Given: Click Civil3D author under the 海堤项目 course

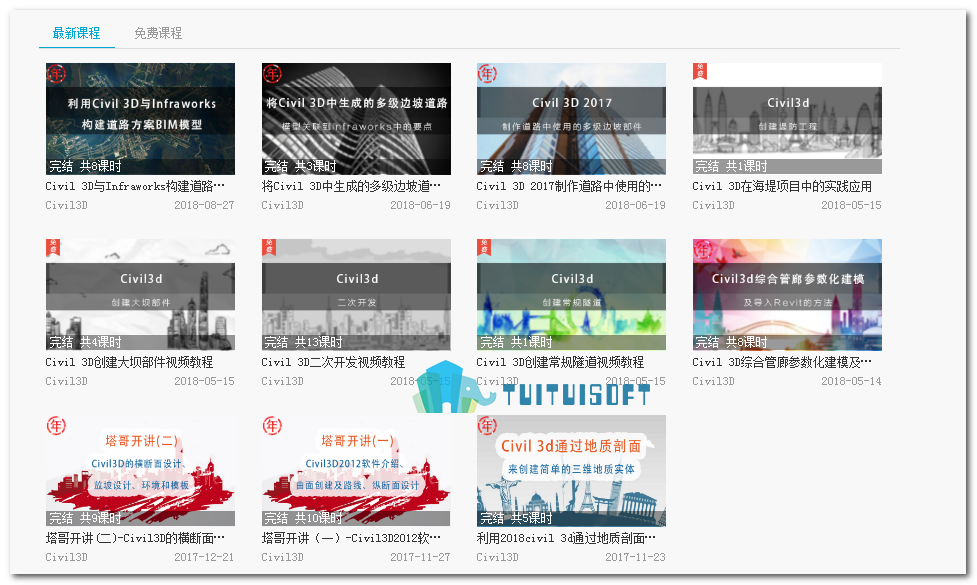Looking at the screenshot, I should pyautogui.click(x=713, y=205).
